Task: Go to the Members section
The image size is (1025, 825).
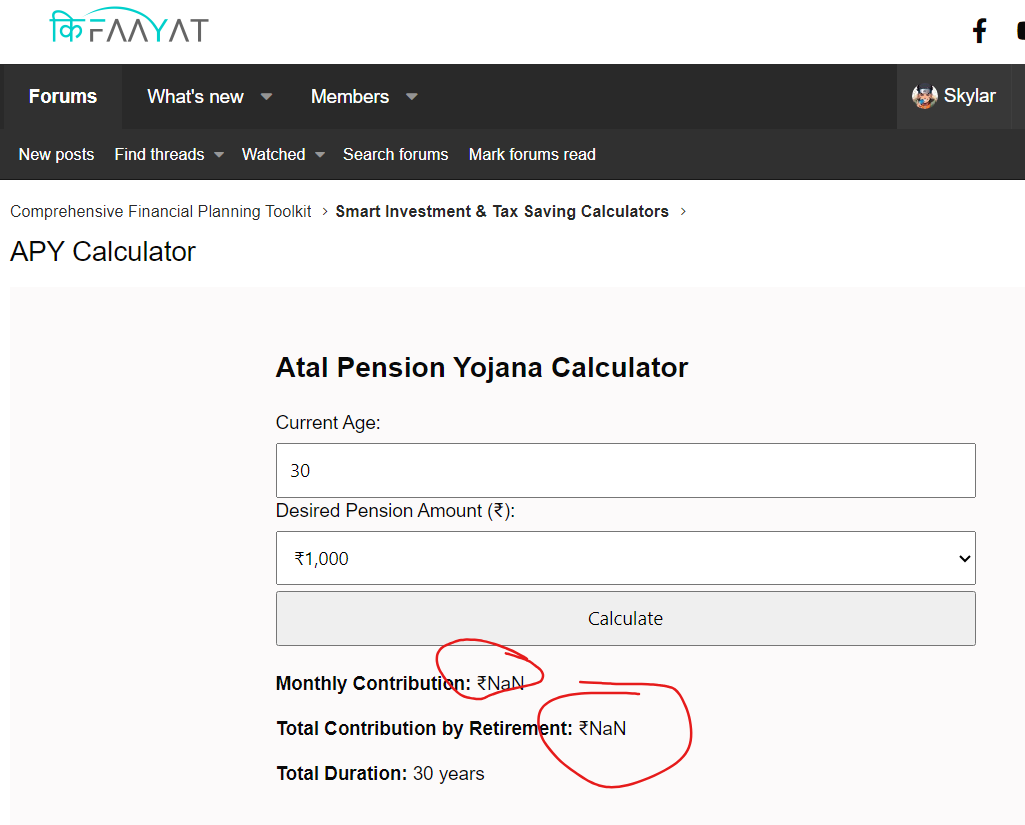Action: (x=349, y=97)
